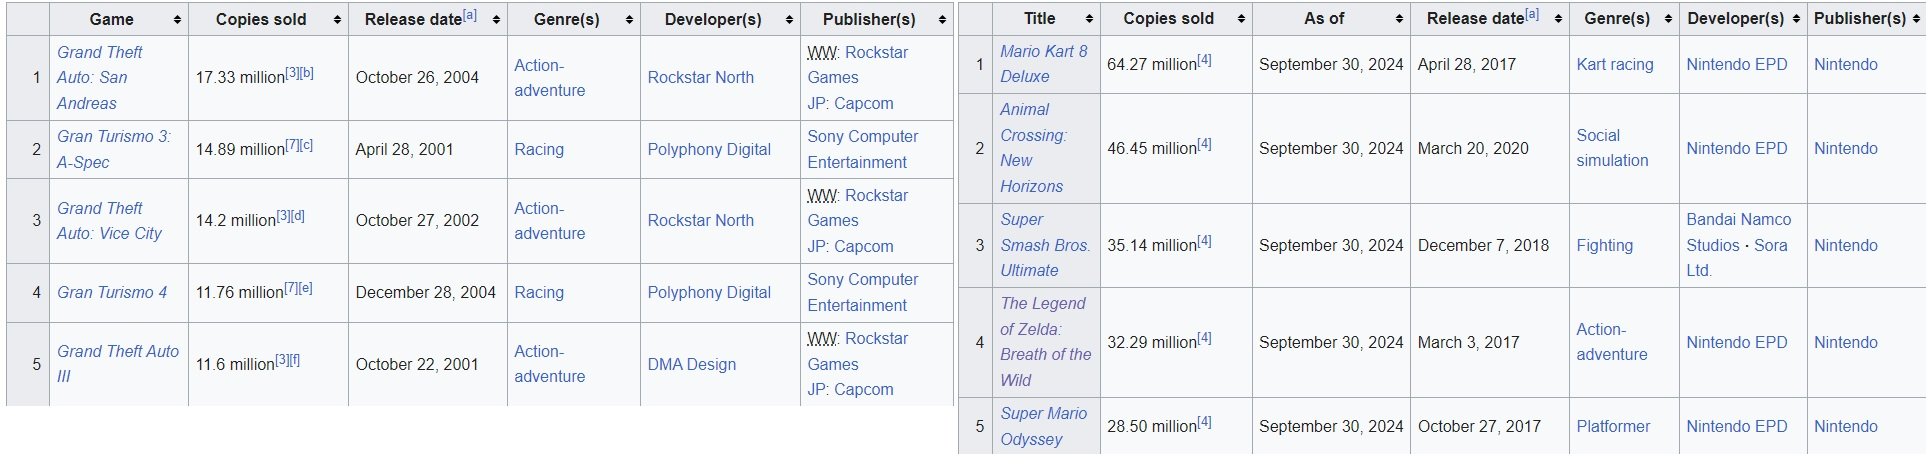The width and height of the screenshot is (1926, 454).
Task: Sort left table by Game column arrows
Action: tap(177, 20)
